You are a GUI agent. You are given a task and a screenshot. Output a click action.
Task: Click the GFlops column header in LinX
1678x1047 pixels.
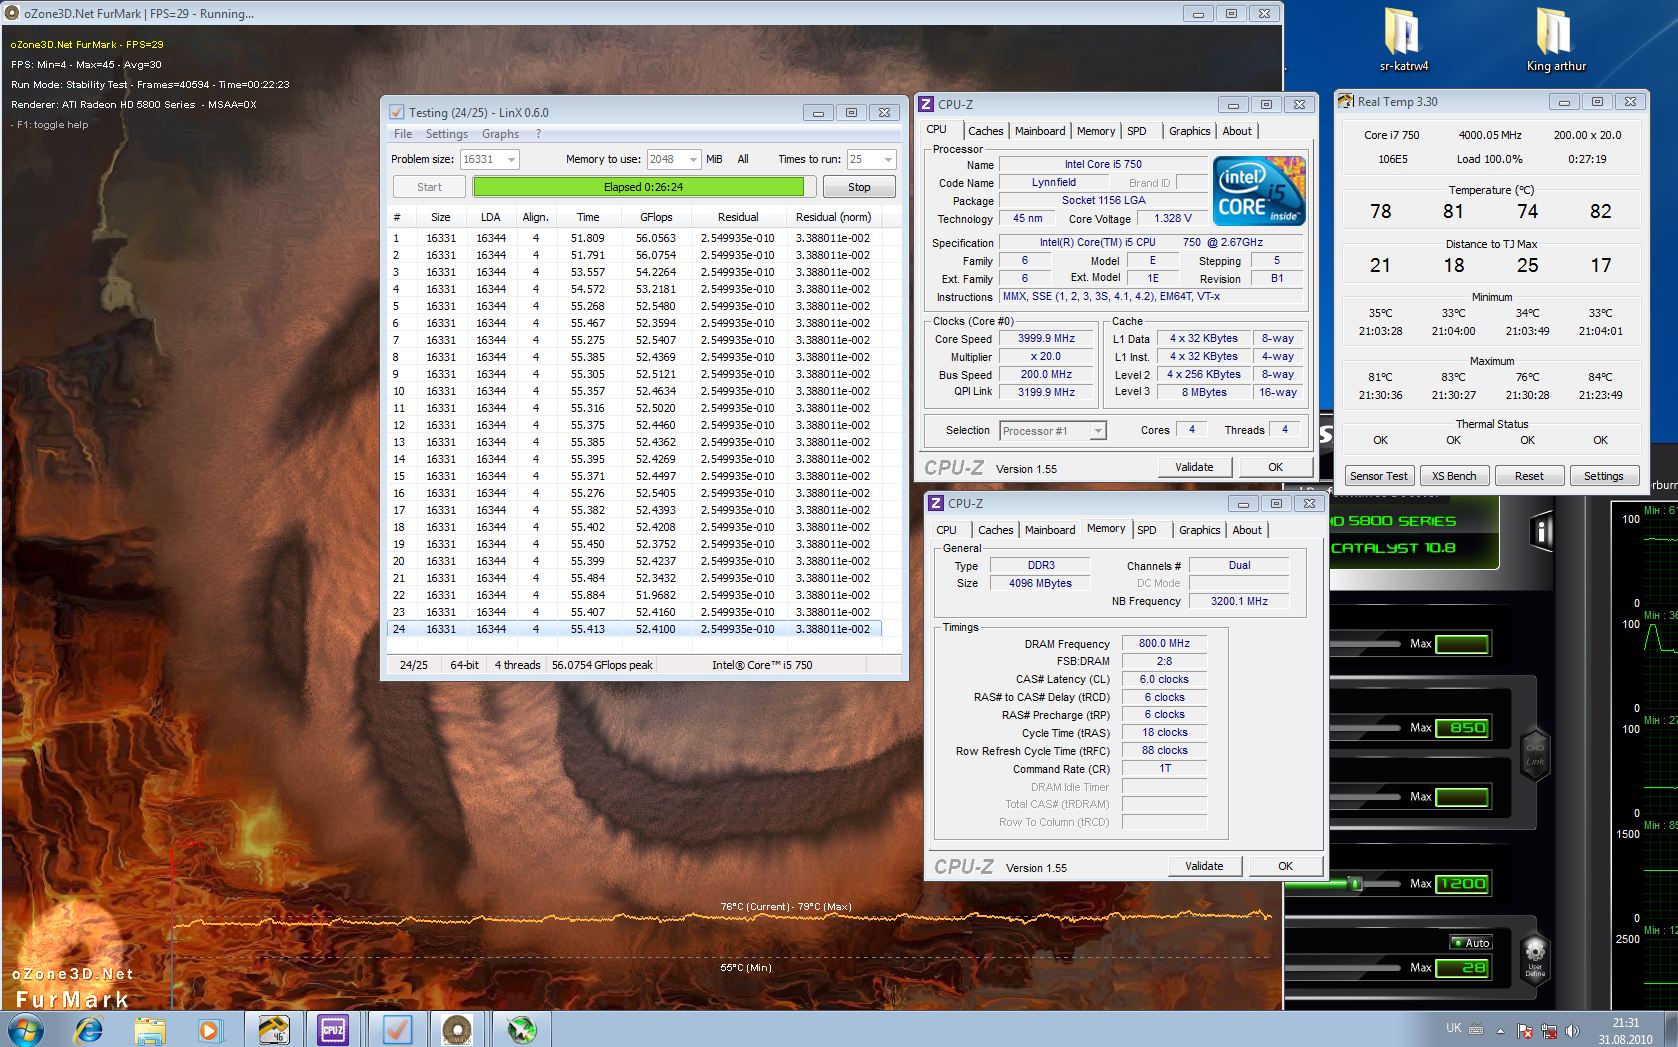click(x=656, y=217)
